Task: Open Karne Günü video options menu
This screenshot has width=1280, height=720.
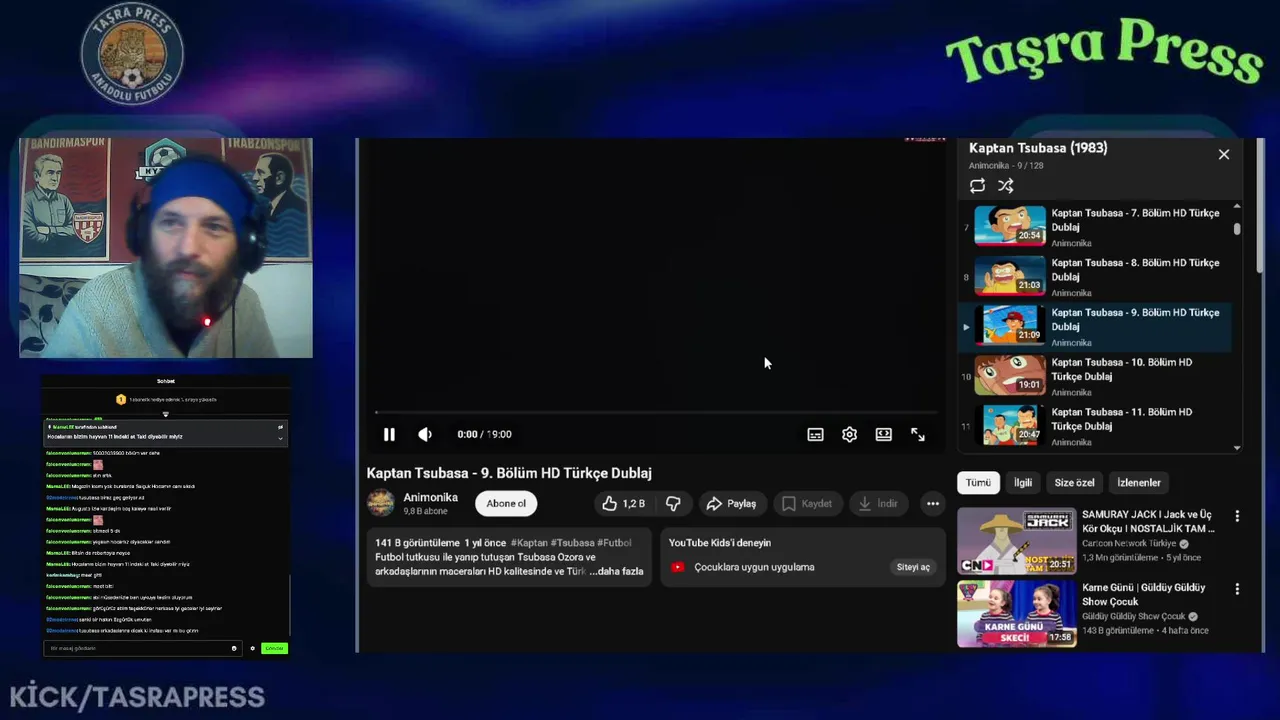Action: coord(1237,589)
